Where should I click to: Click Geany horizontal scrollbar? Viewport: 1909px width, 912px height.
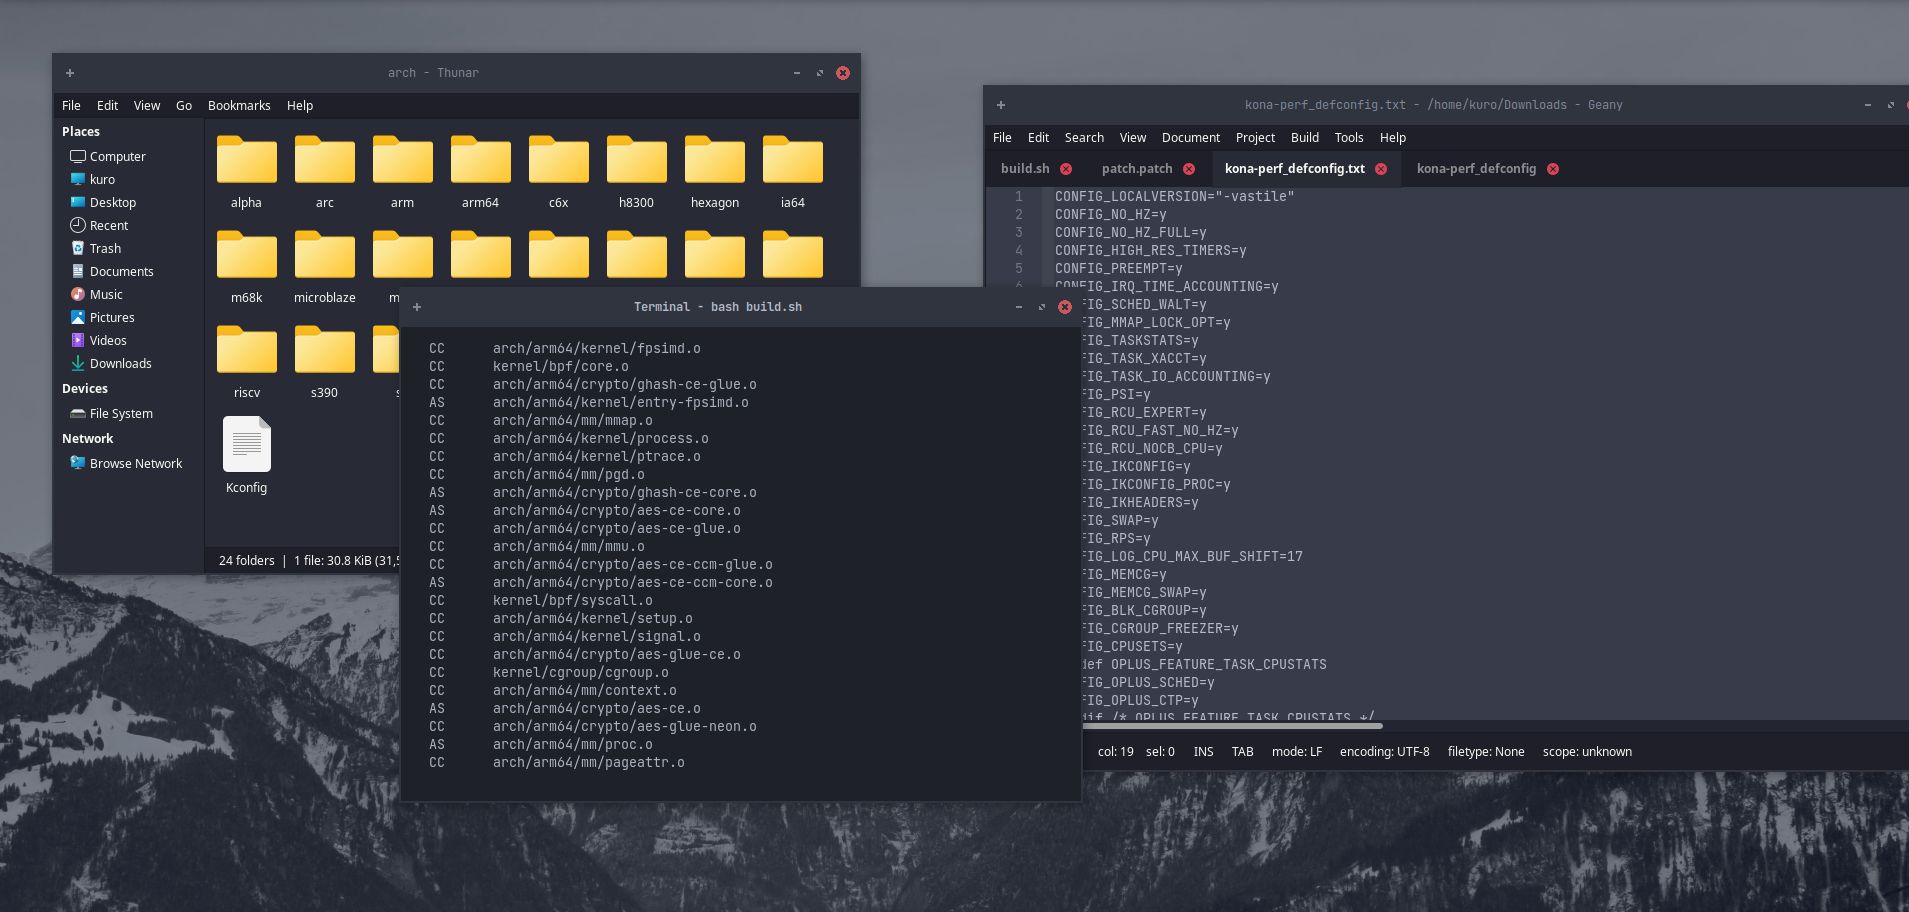pos(1232,726)
